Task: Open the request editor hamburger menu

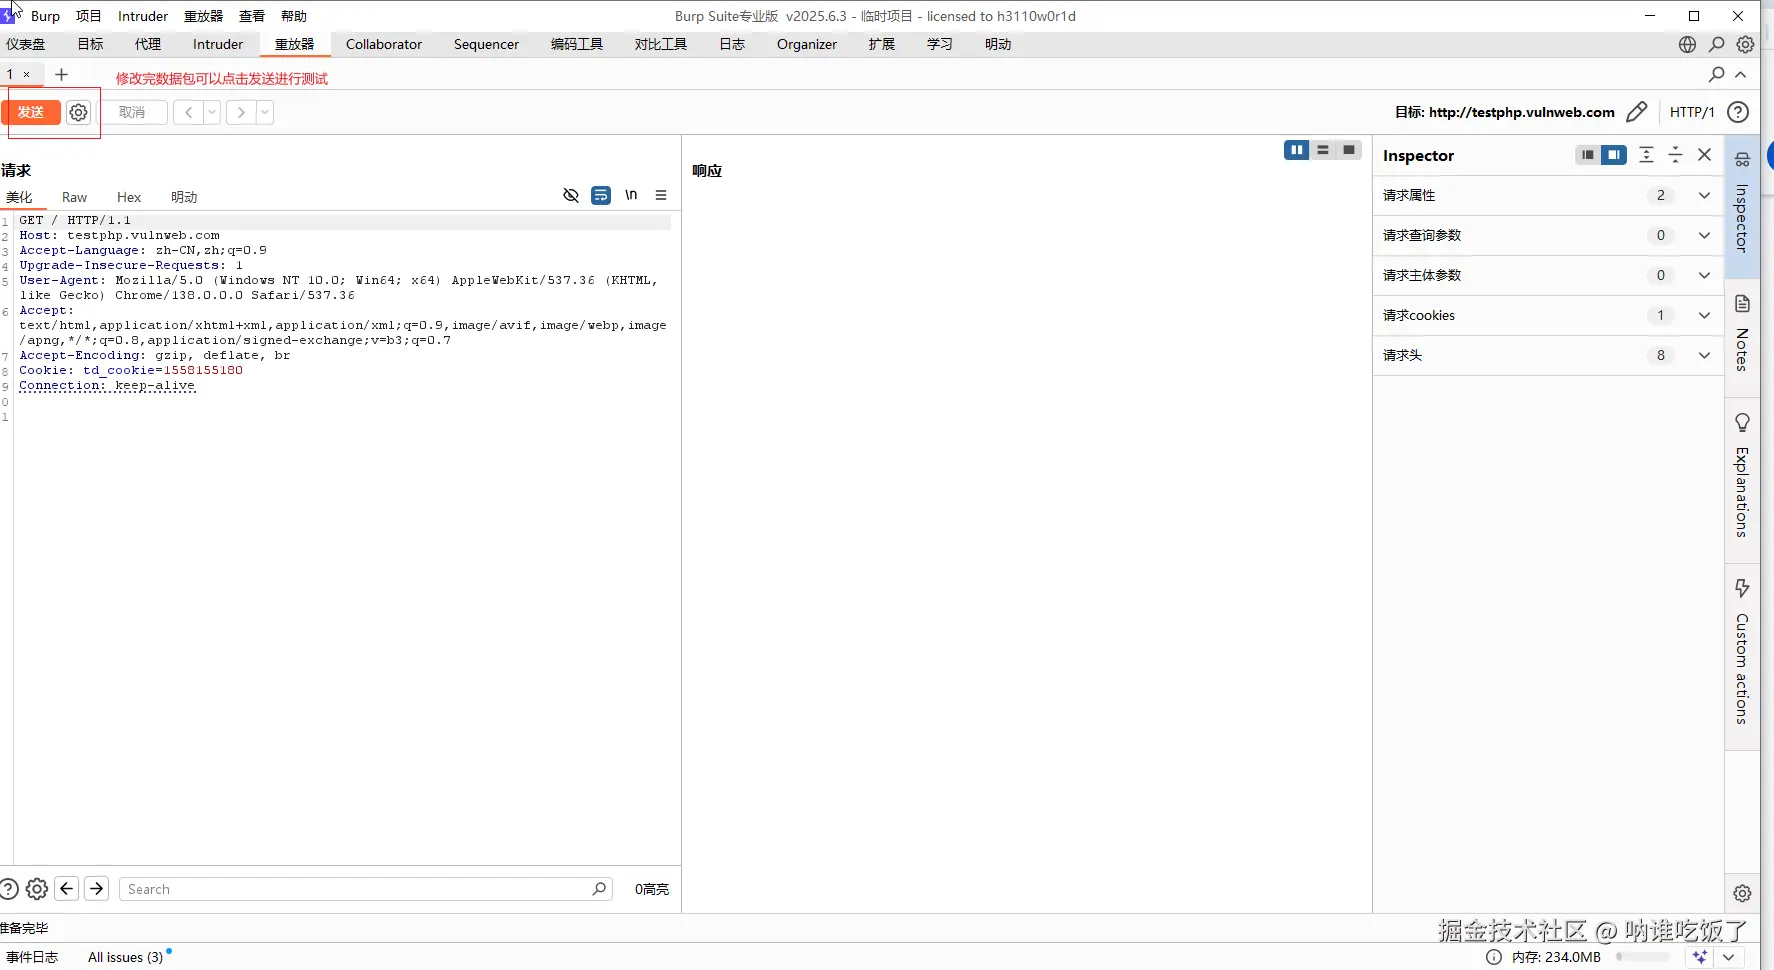Action: pyautogui.click(x=661, y=195)
